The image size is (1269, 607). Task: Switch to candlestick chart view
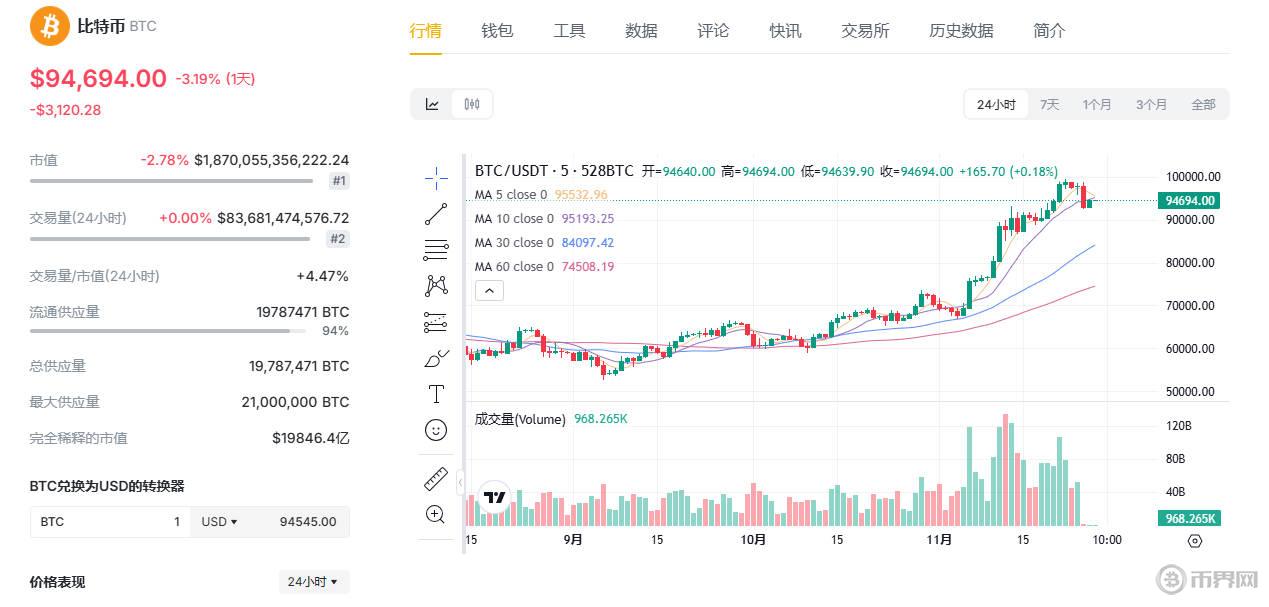point(472,104)
